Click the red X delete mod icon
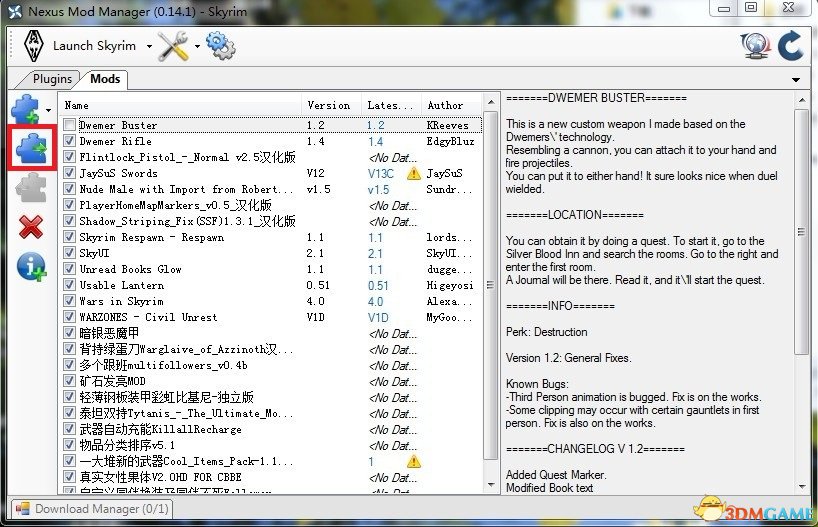The image size is (818, 527). point(31,227)
